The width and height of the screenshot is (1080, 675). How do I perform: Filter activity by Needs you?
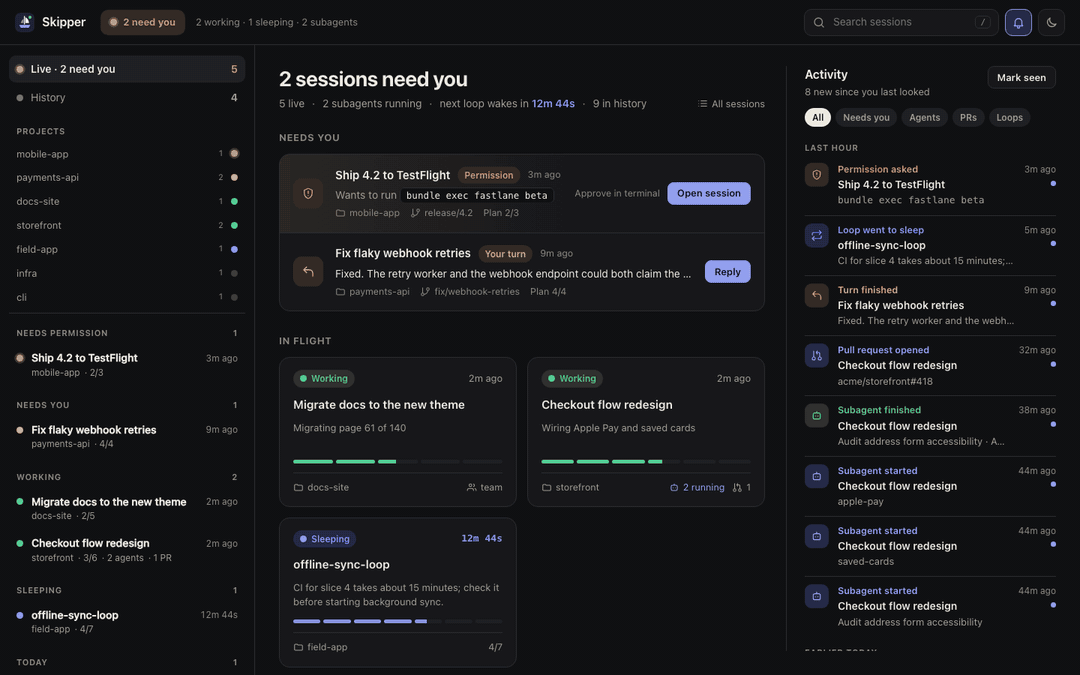click(866, 118)
